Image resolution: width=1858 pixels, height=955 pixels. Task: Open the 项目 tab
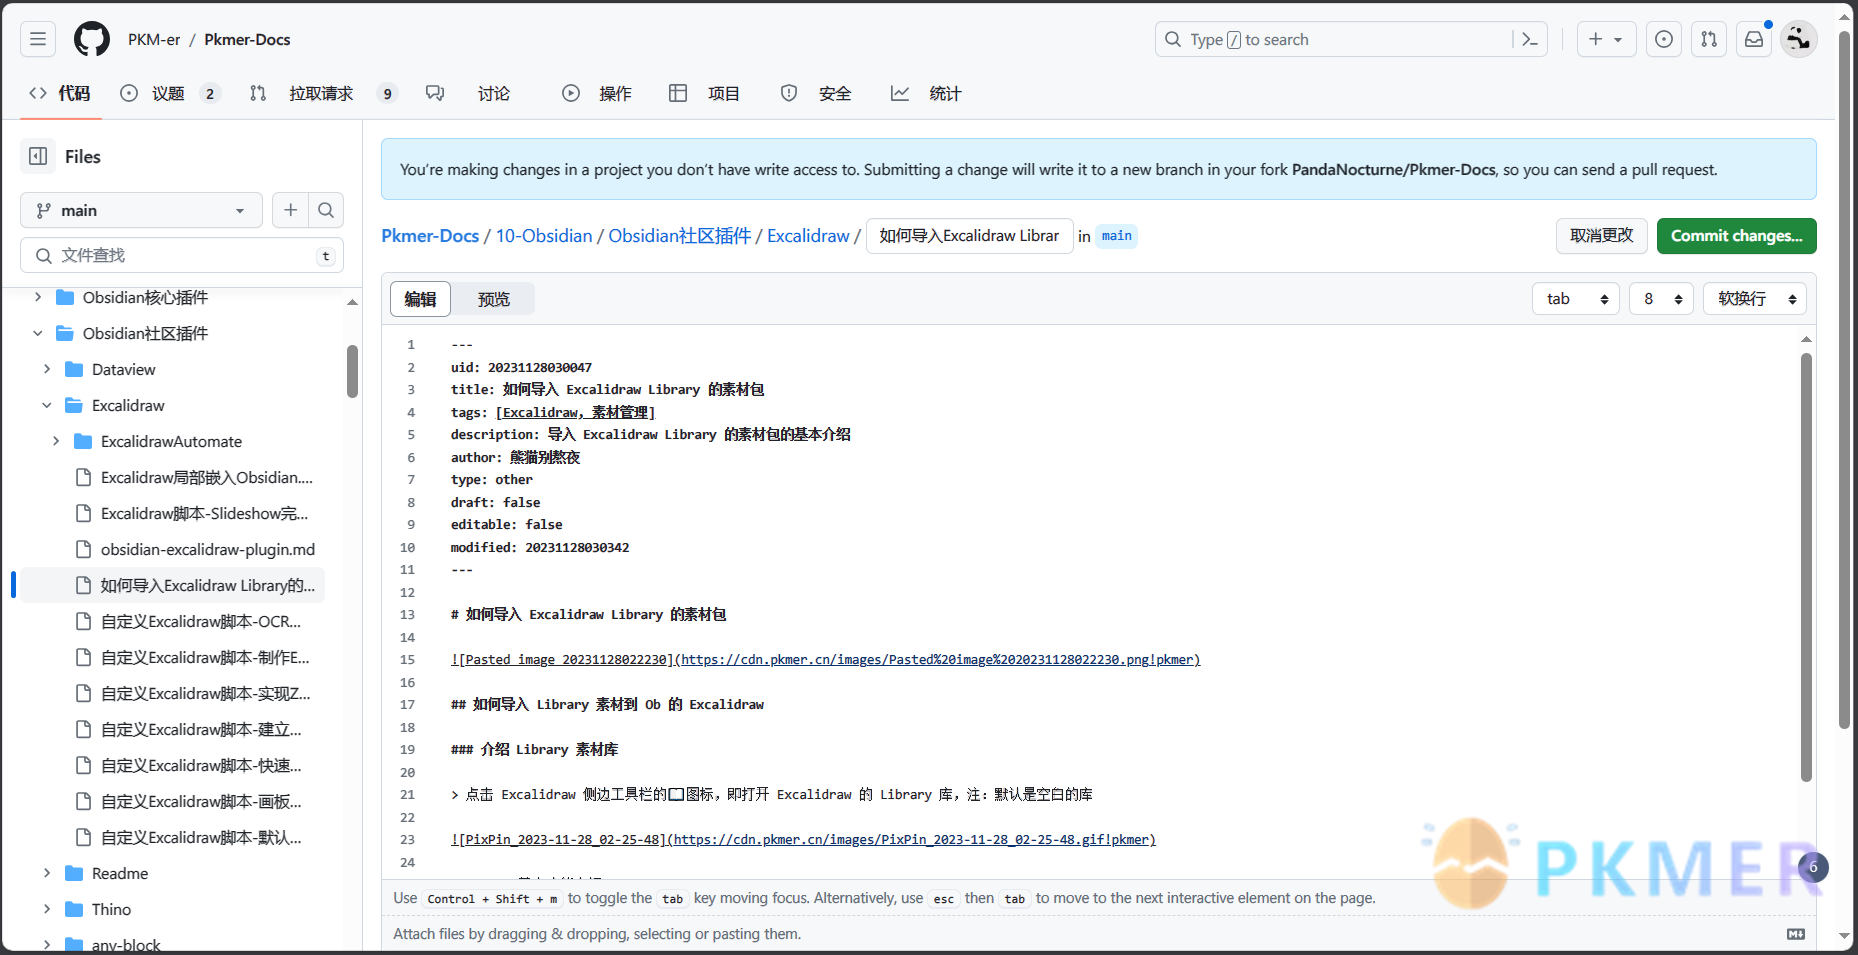tap(705, 93)
